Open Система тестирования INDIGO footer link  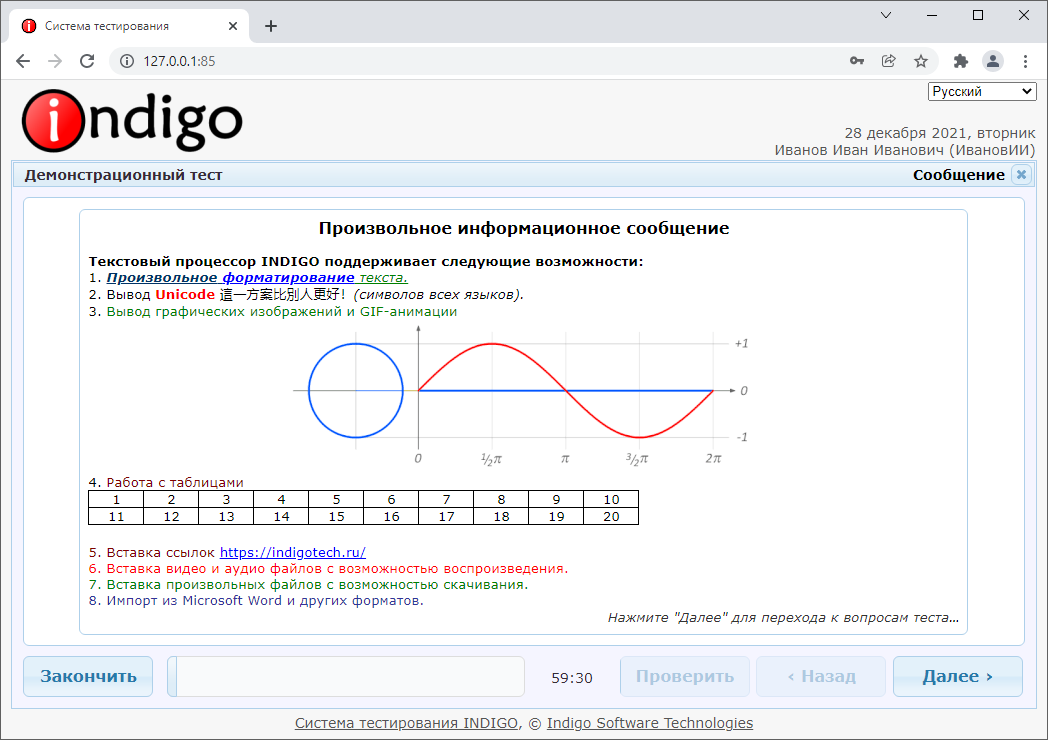[406, 723]
